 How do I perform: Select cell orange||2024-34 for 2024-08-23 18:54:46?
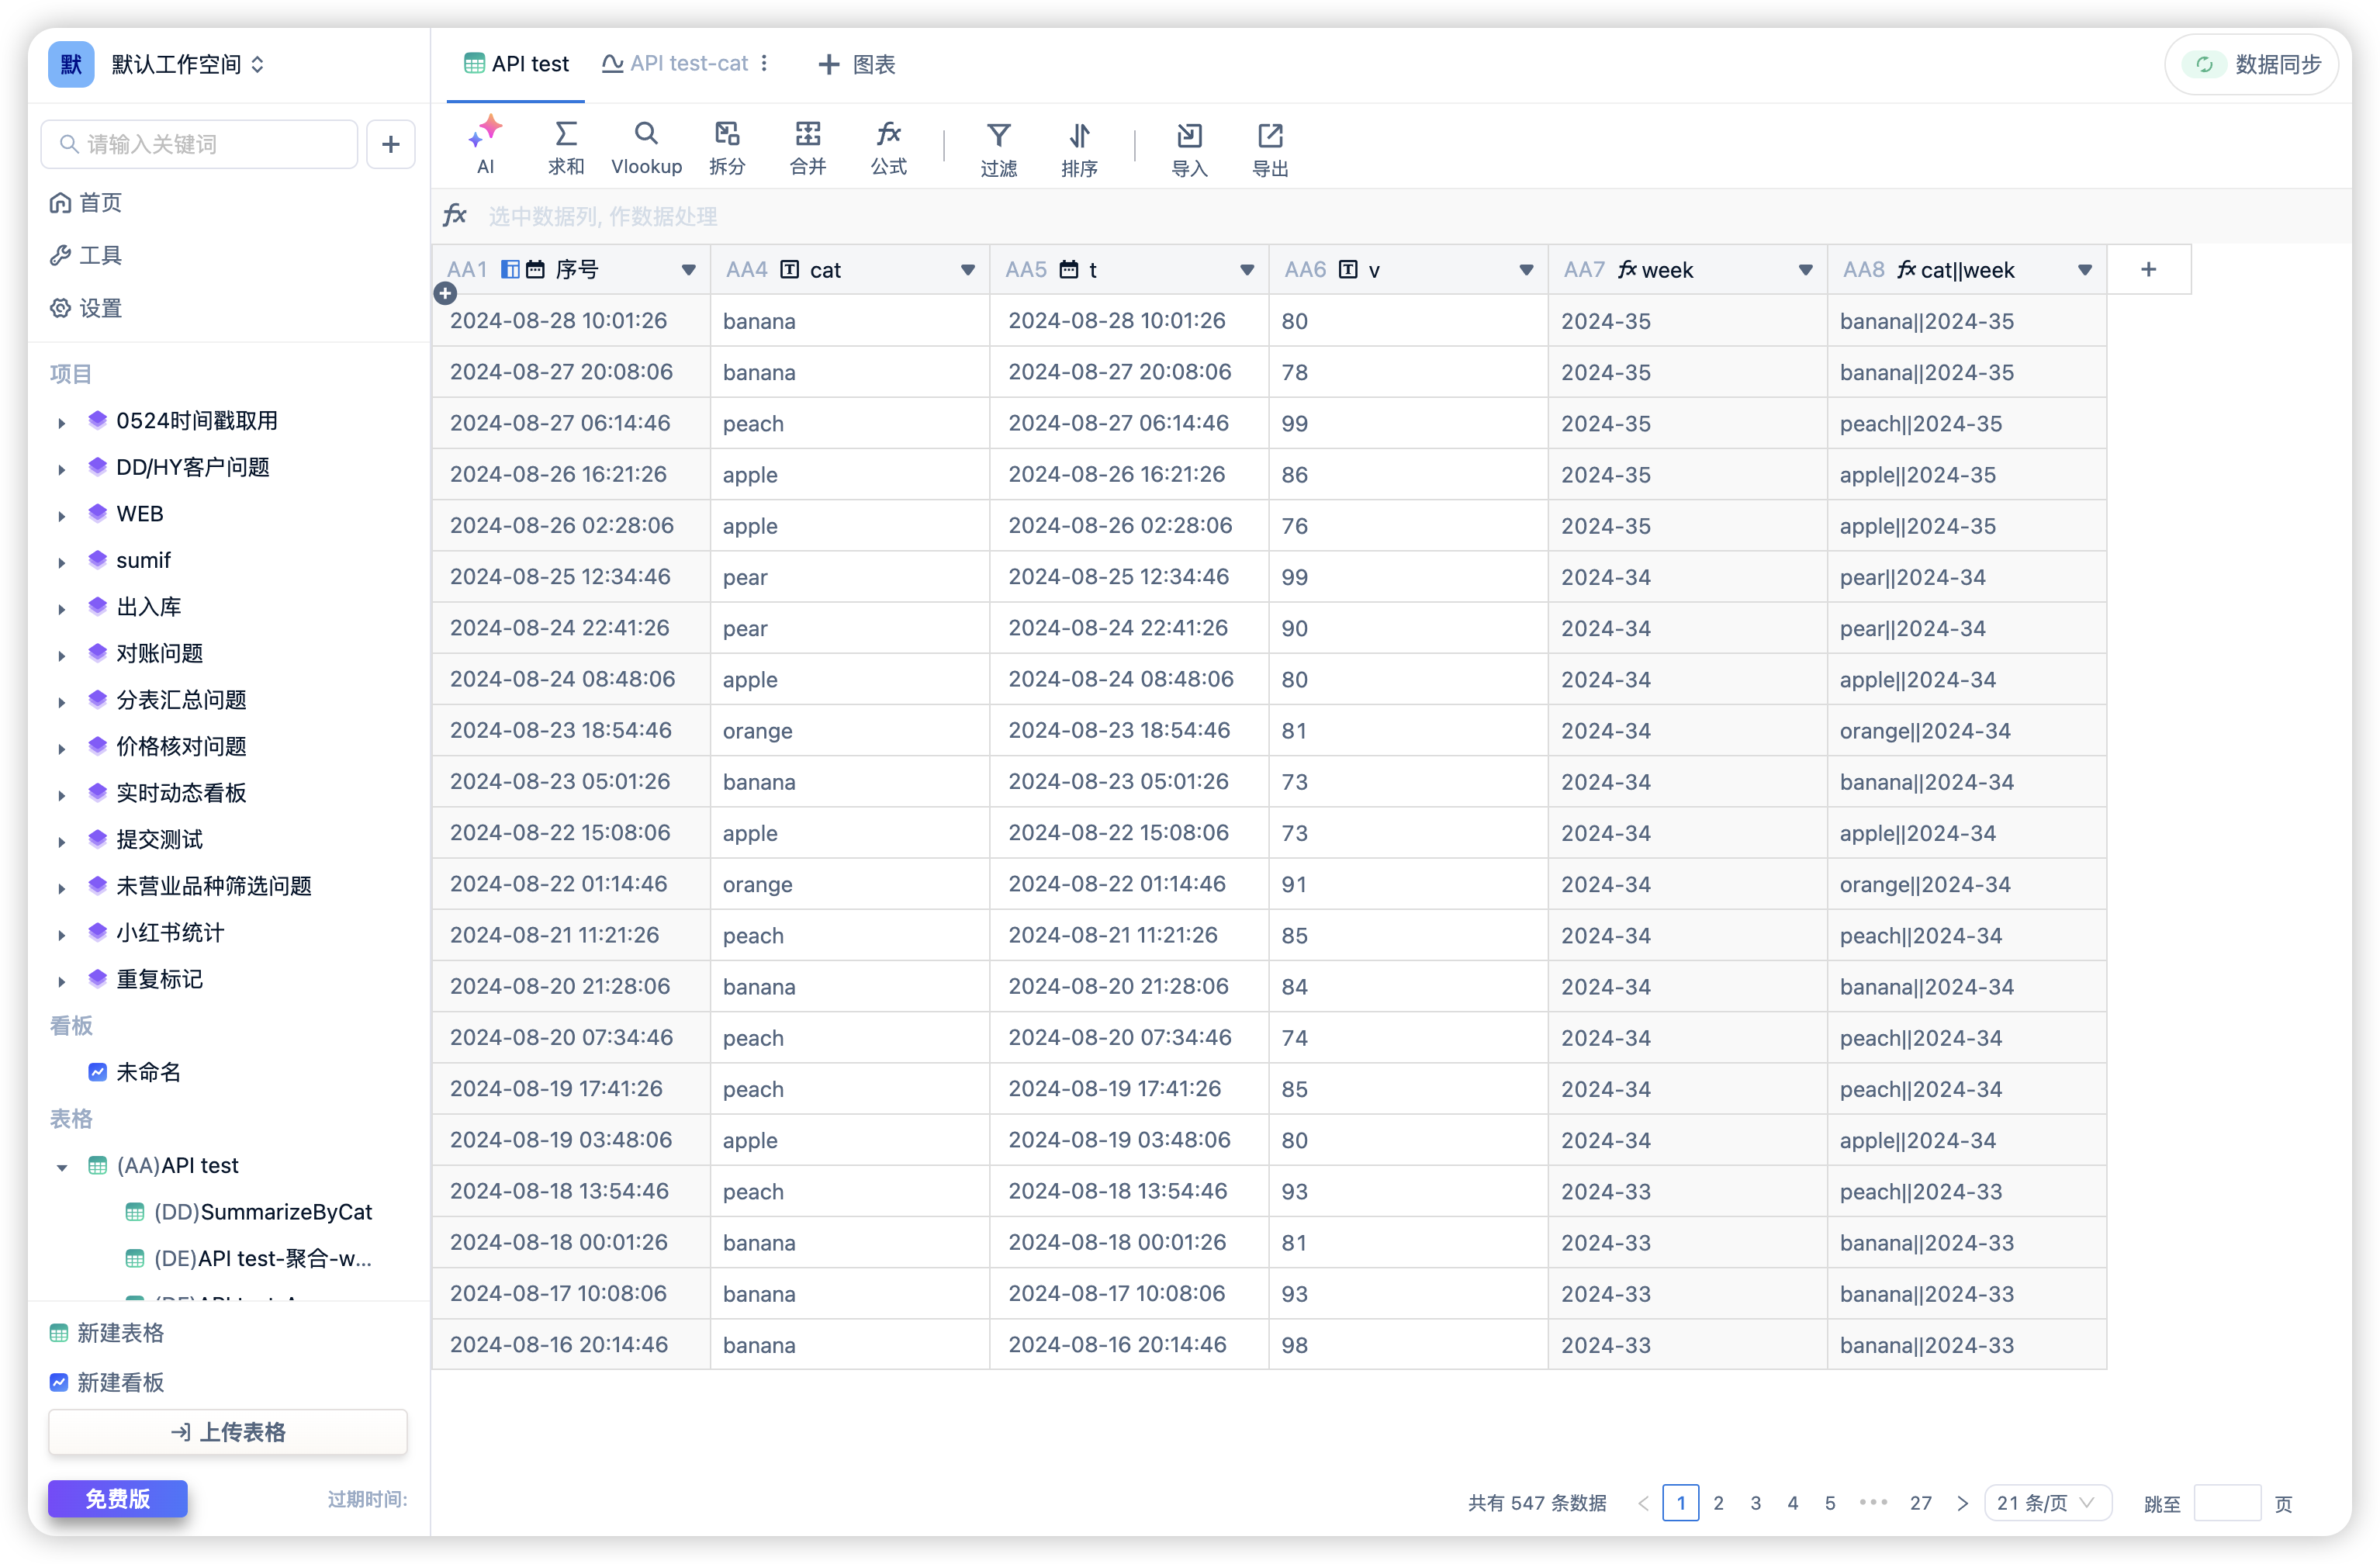pyautogui.click(x=1966, y=731)
